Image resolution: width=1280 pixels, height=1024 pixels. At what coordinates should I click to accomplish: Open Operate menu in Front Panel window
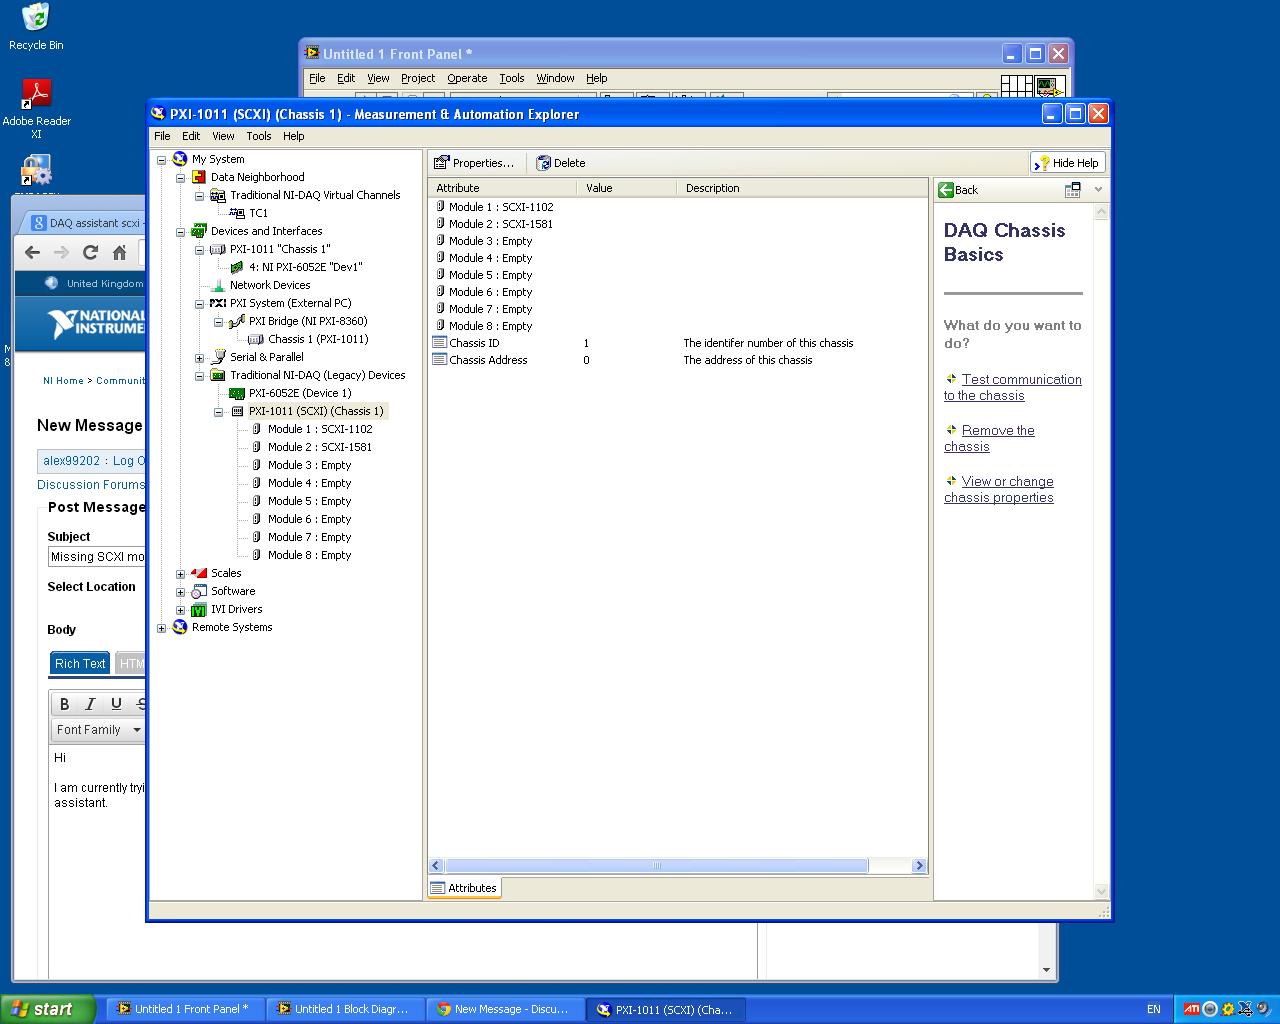coord(467,78)
